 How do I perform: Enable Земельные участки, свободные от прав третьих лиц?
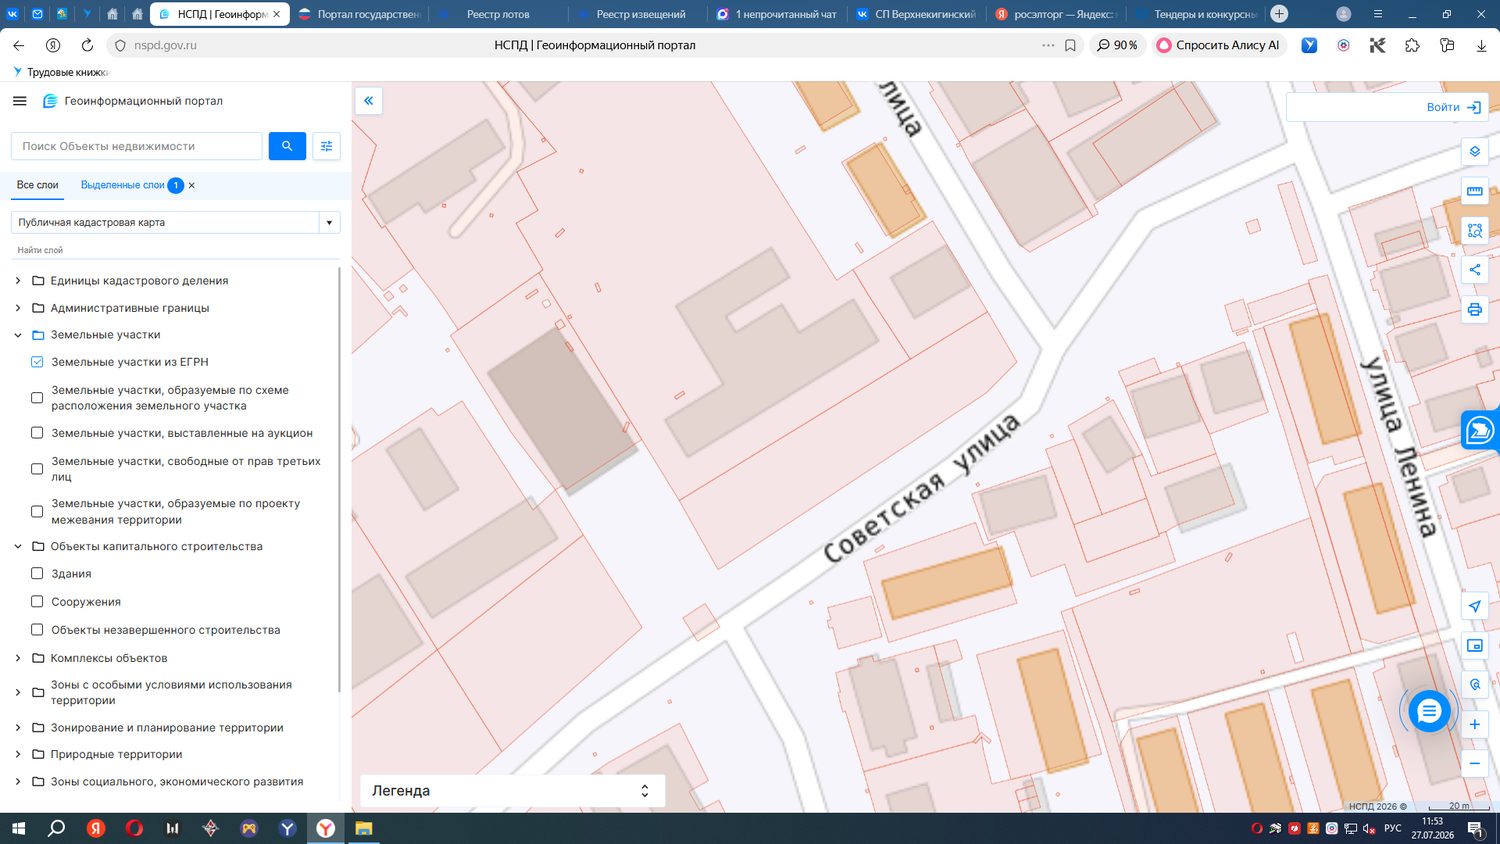point(37,469)
